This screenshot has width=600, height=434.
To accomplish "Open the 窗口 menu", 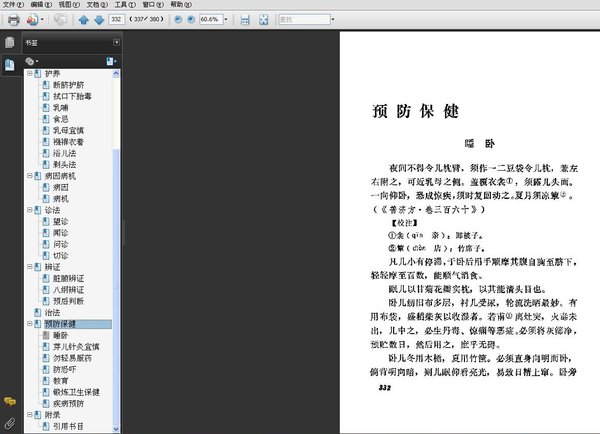I will pos(153,5).
